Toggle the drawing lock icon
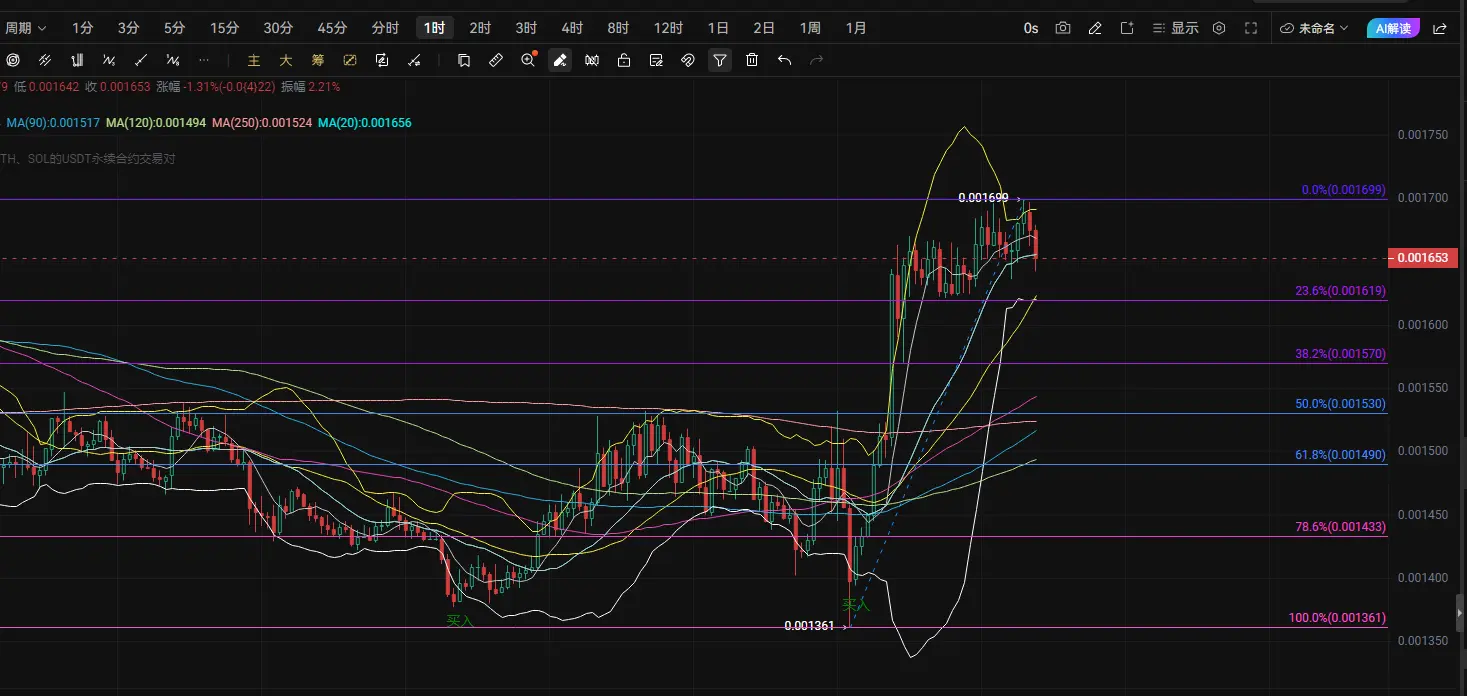The image size is (1467, 696). click(x=624, y=60)
